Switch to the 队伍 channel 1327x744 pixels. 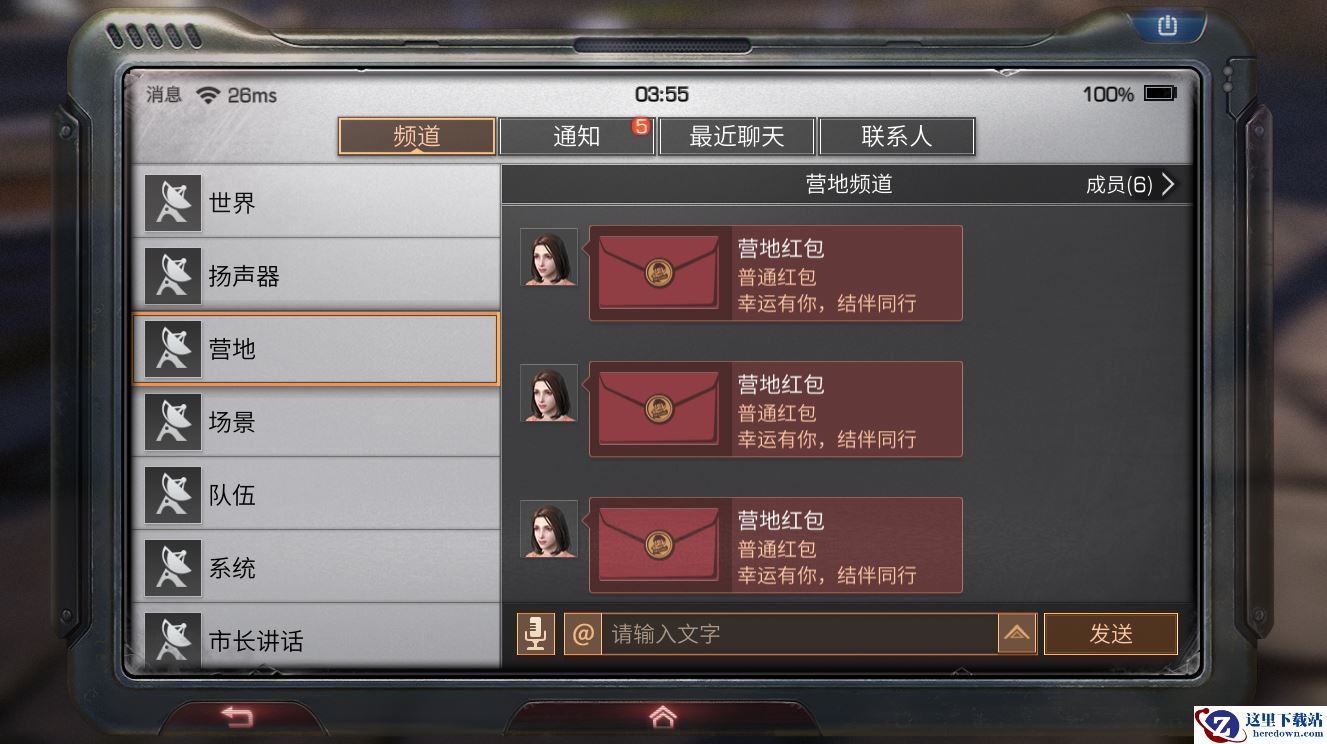pos(316,495)
